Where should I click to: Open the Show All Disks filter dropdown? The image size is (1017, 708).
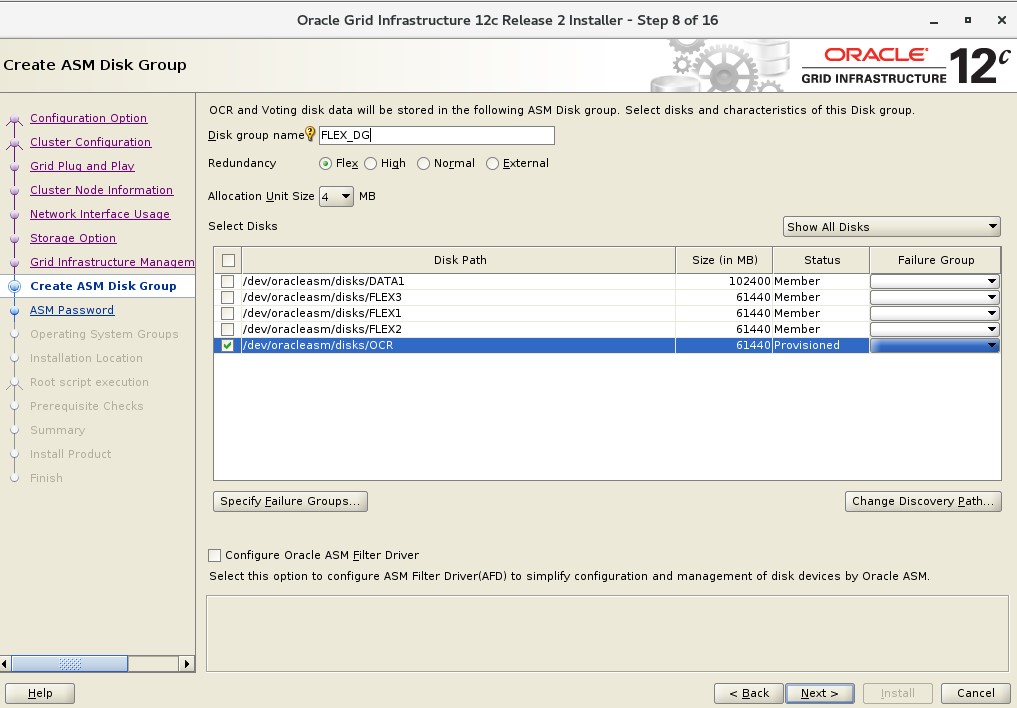point(891,226)
